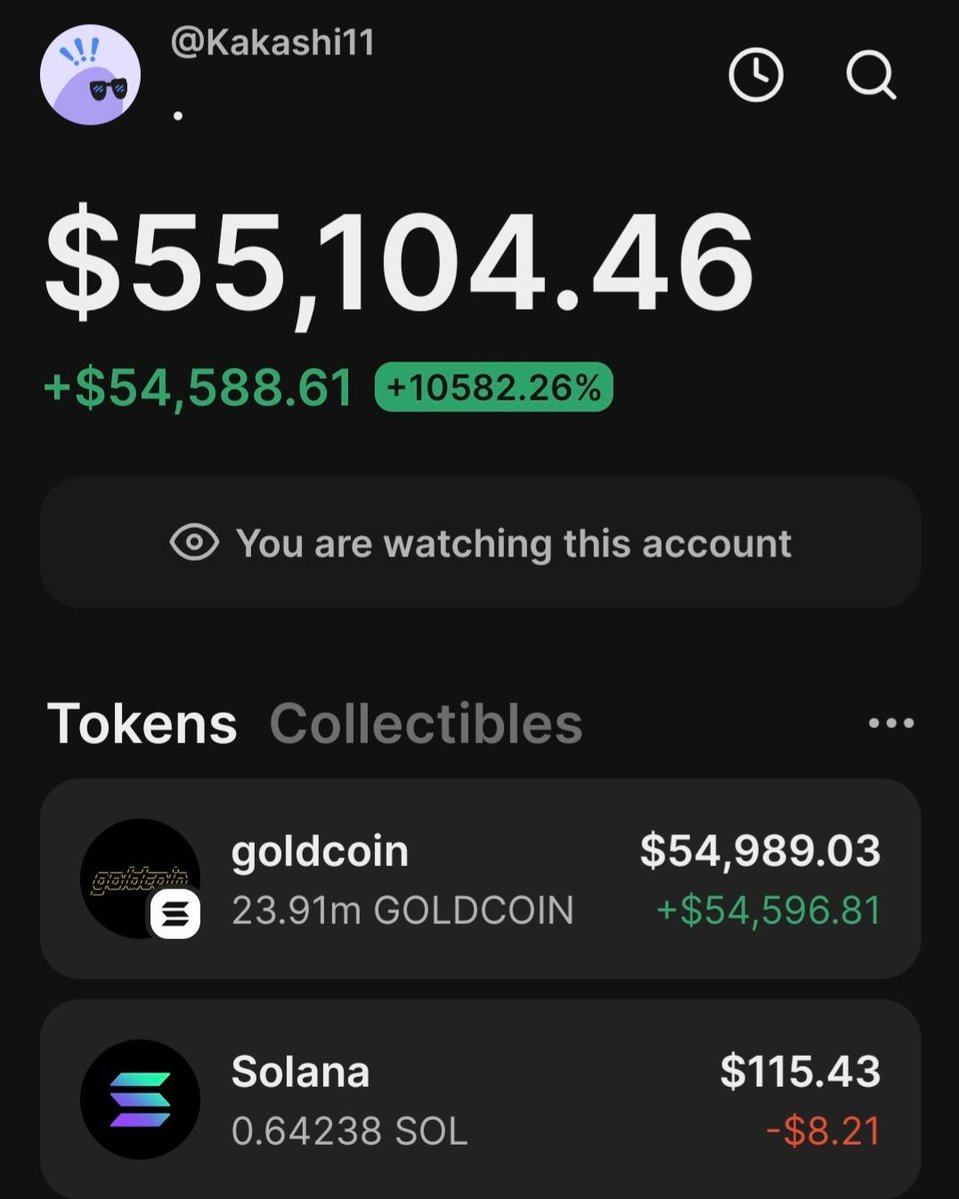Switch to the Tokens tab

[142, 724]
